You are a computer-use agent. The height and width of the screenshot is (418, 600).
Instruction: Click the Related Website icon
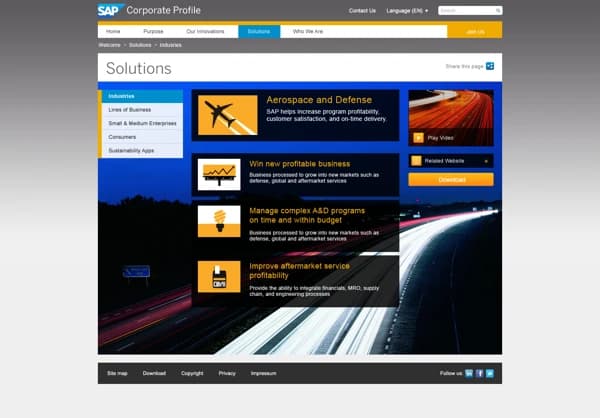(x=416, y=161)
